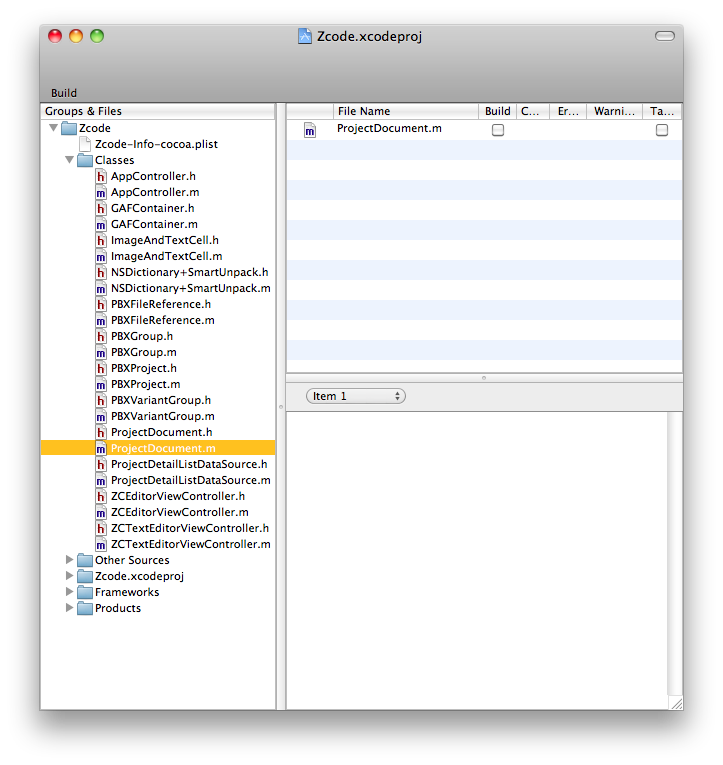The image size is (723, 765).
Task: Toggle the Target checkbox for ProjectDocument.m
Action: point(662,130)
